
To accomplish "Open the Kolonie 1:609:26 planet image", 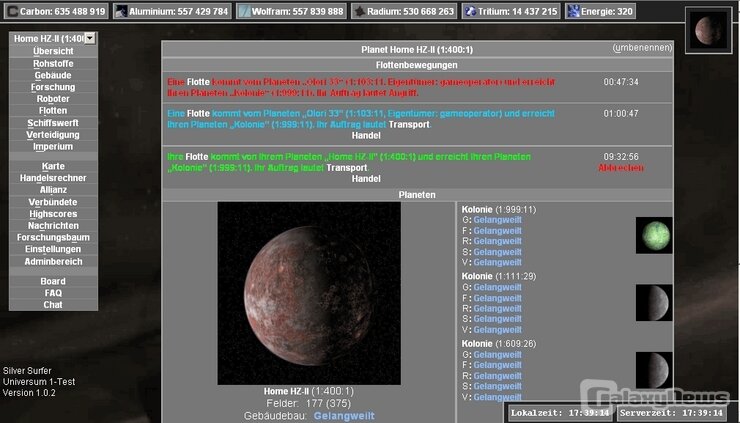I will point(654,369).
